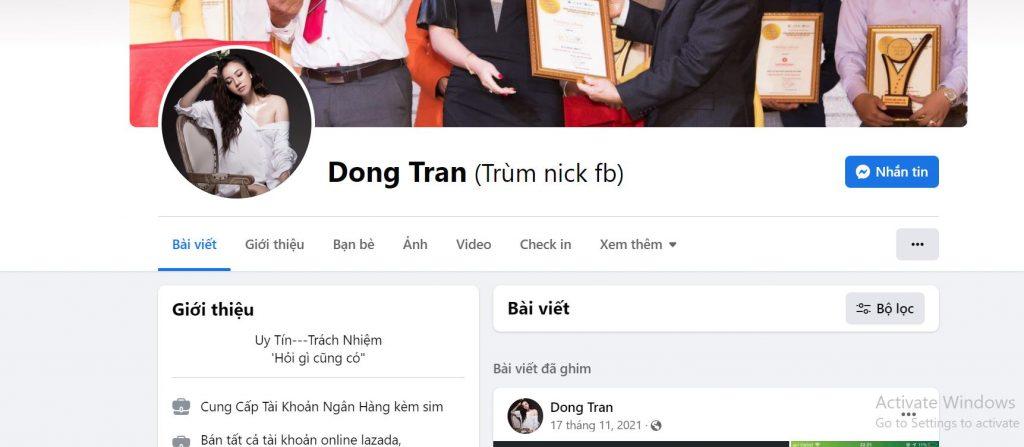Image resolution: width=1024 pixels, height=447 pixels.
Task: Click Dong Tran's small avatar on pinned post
Action: pyautogui.click(x=525, y=416)
